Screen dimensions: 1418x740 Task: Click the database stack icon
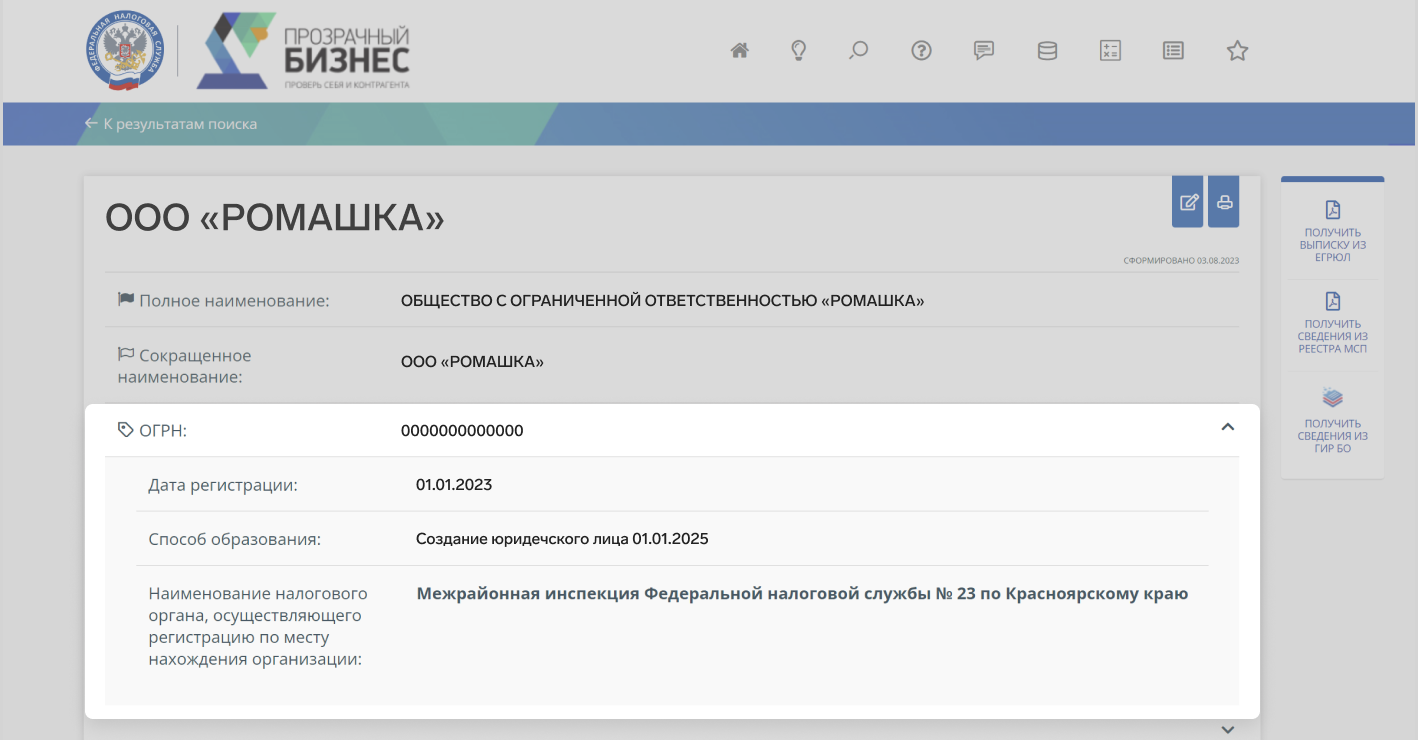tap(1047, 51)
